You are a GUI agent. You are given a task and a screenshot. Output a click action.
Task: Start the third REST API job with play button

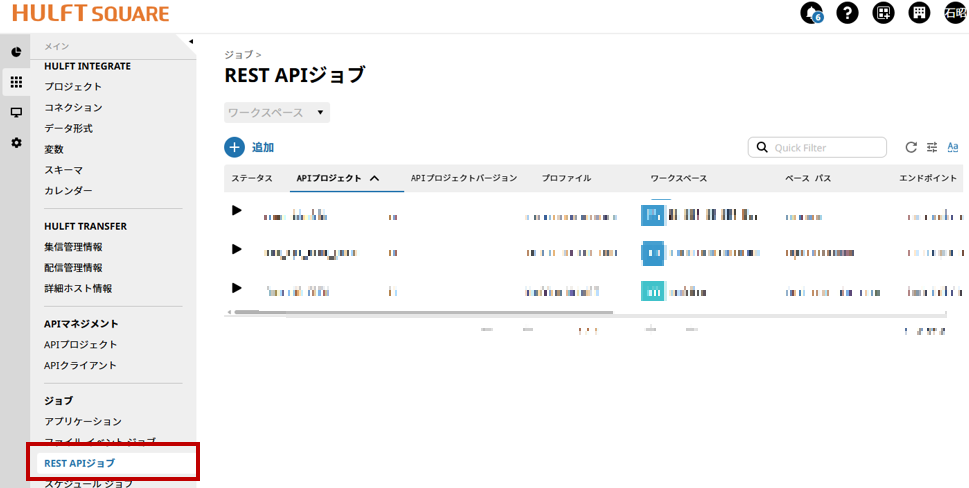pyautogui.click(x=237, y=288)
